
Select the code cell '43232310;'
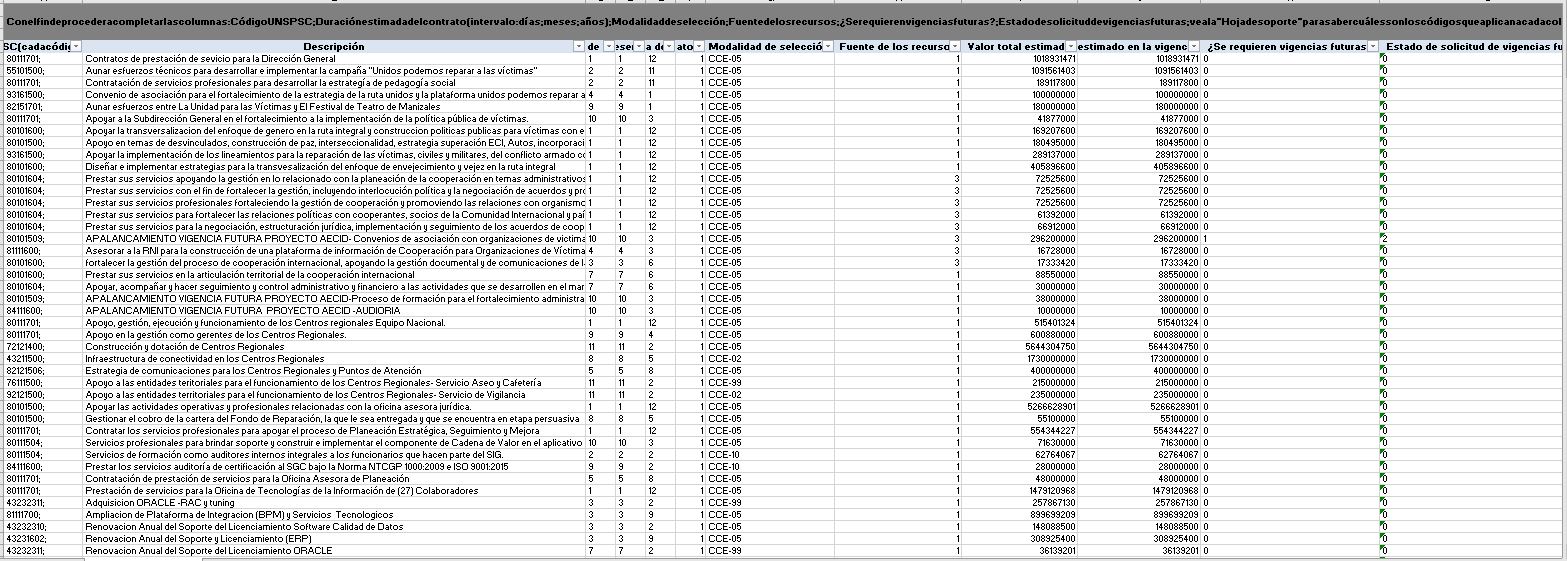[42, 527]
